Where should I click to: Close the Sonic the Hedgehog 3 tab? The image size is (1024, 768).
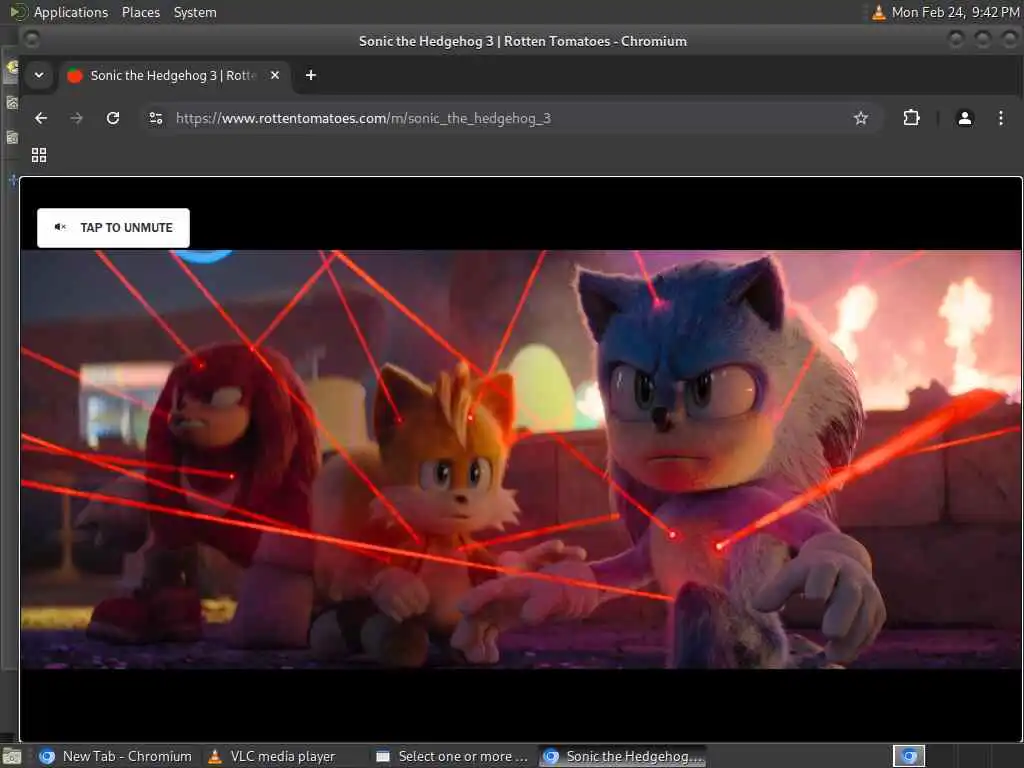pos(275,75)
